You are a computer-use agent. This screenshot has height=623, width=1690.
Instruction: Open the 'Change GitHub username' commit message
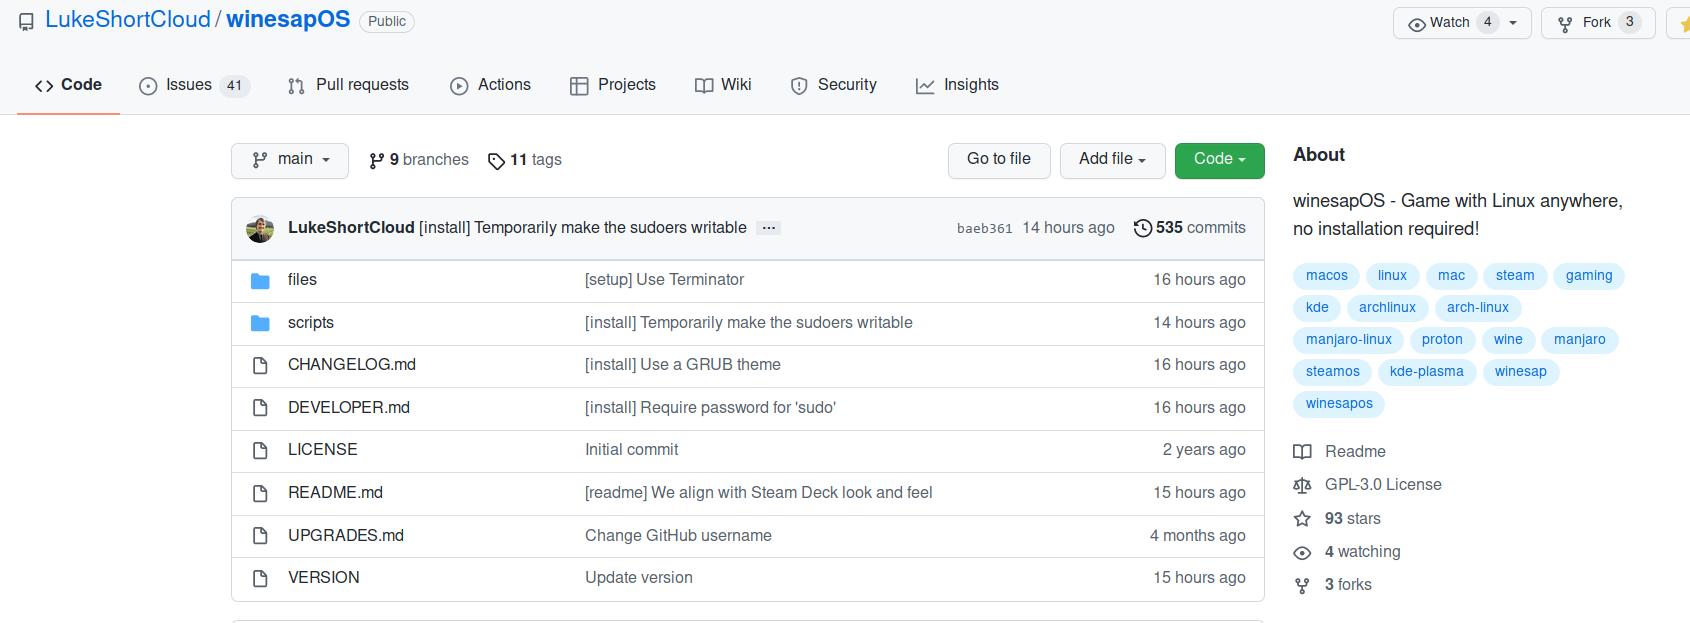(x=678, y=536)
